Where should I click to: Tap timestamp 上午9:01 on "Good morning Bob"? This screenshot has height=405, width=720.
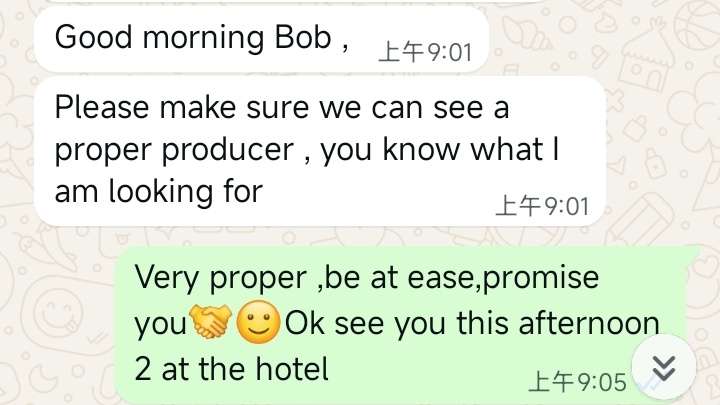(425, 52)
